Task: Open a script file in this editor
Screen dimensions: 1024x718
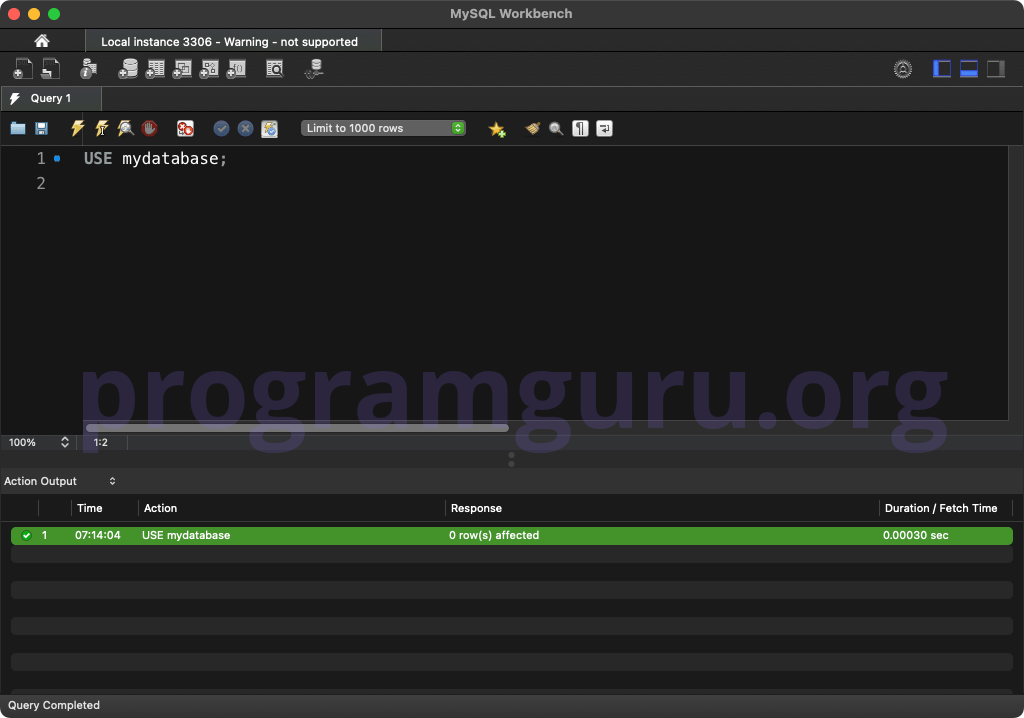Action: pos(18,129)
